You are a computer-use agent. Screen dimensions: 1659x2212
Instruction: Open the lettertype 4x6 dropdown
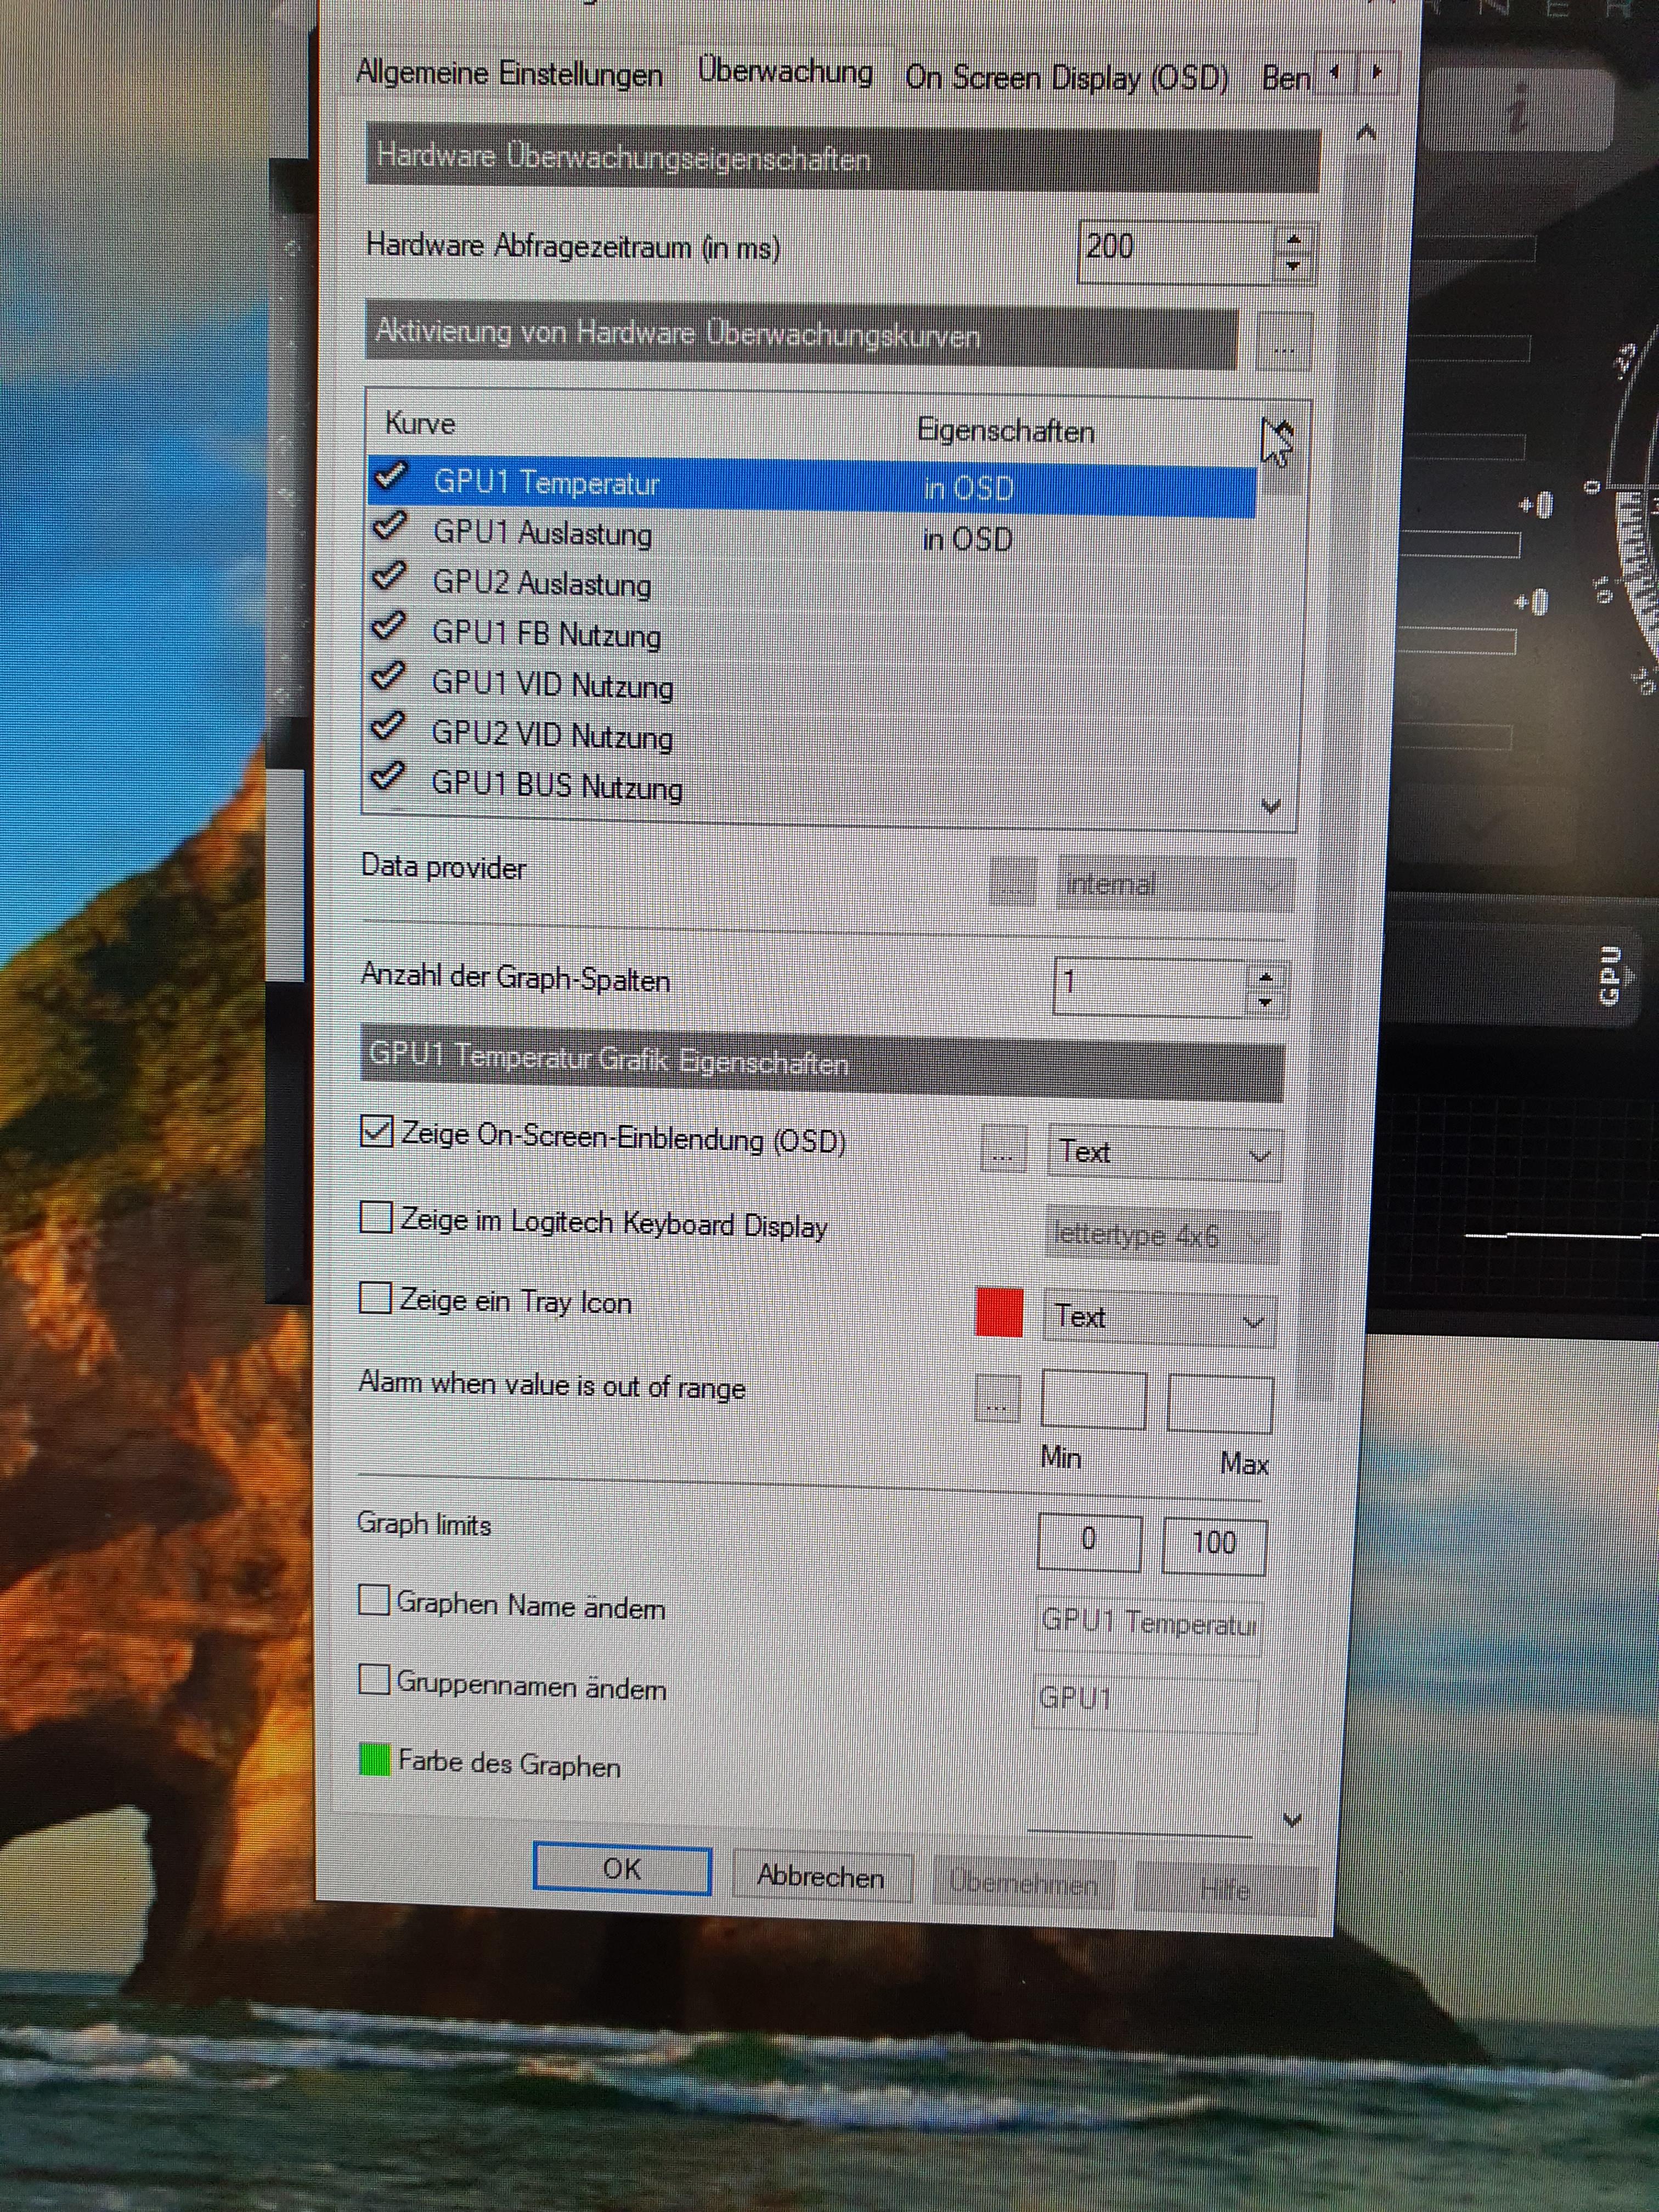coord(1161,1236)
